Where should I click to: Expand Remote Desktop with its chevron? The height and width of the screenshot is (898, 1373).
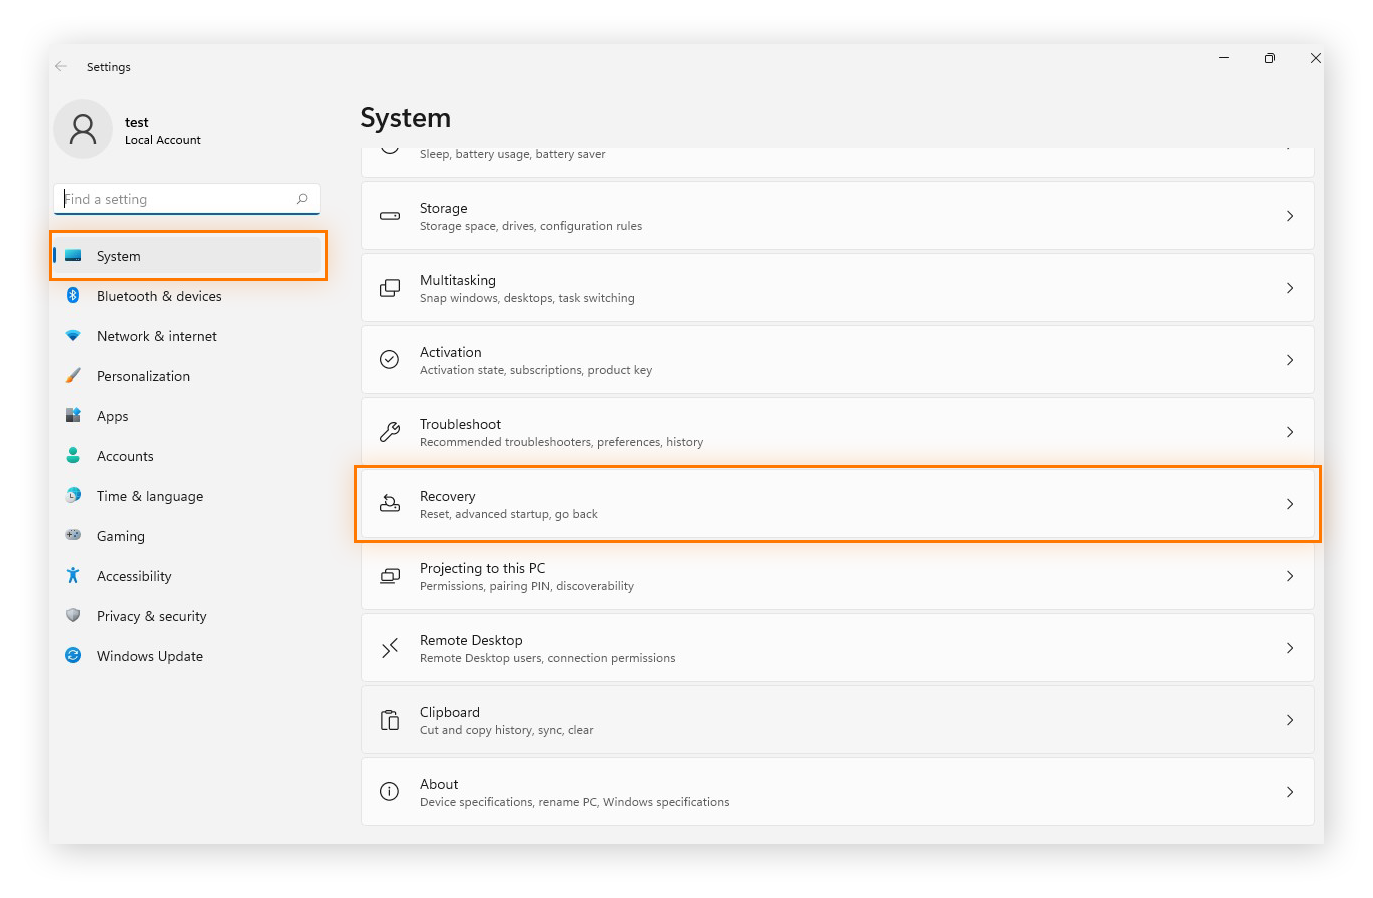[x=1290, y=647]
